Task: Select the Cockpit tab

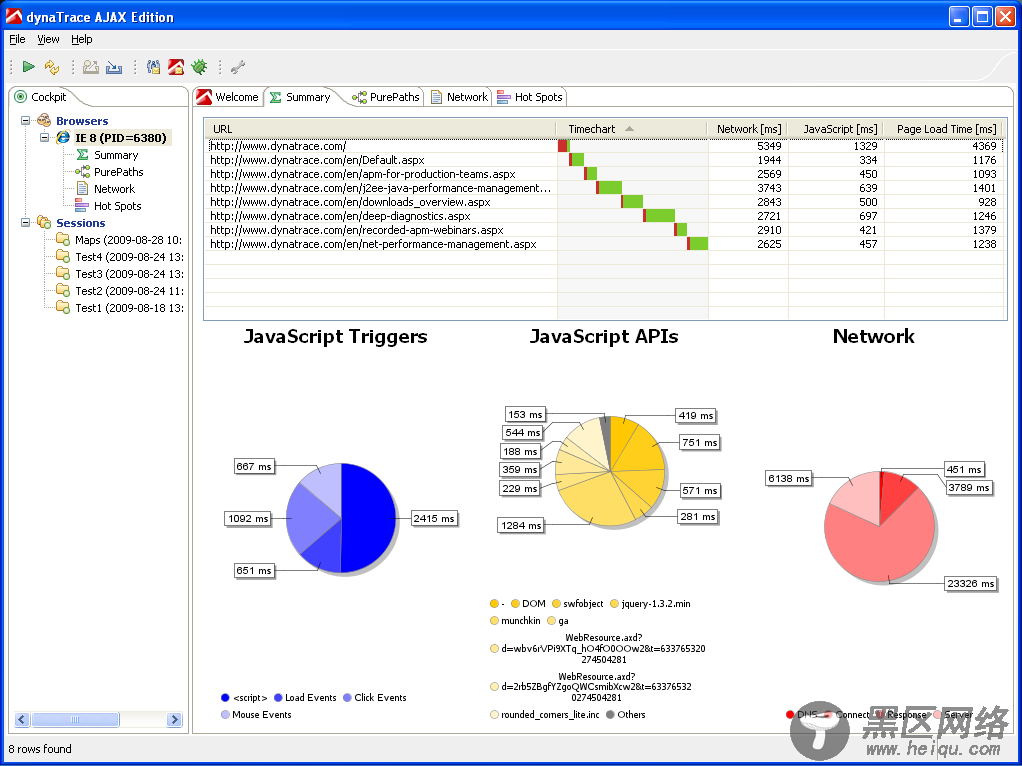Action: (40, 97)
